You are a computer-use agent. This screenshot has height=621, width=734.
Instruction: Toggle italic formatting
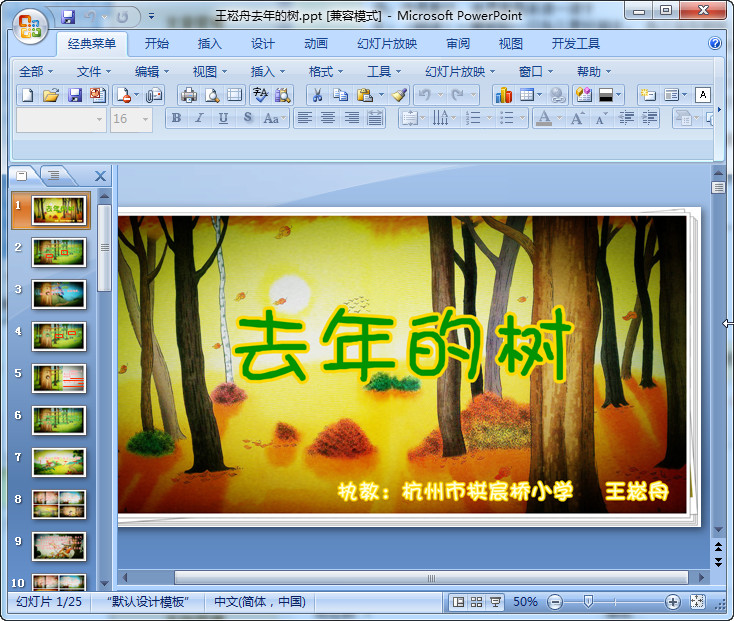coord(199,118)
